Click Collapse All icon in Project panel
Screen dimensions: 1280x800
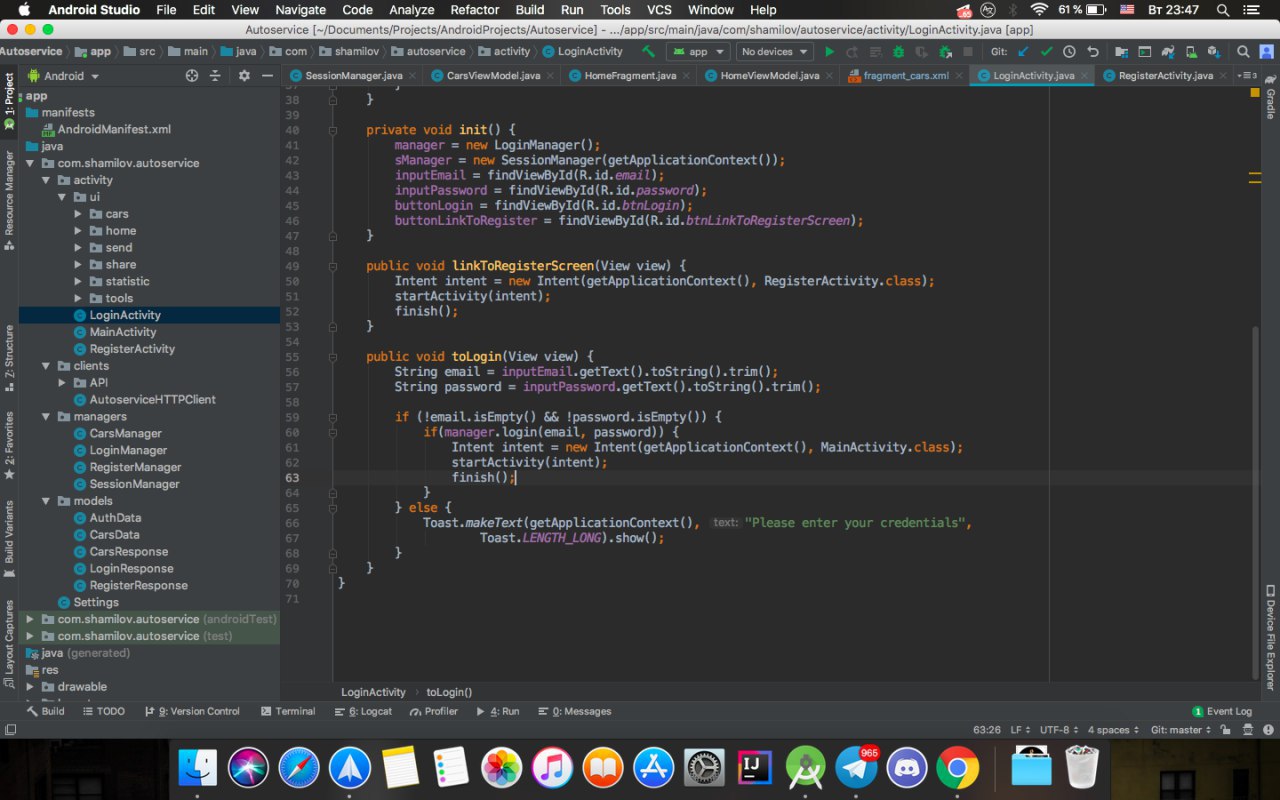click(214, 75)
